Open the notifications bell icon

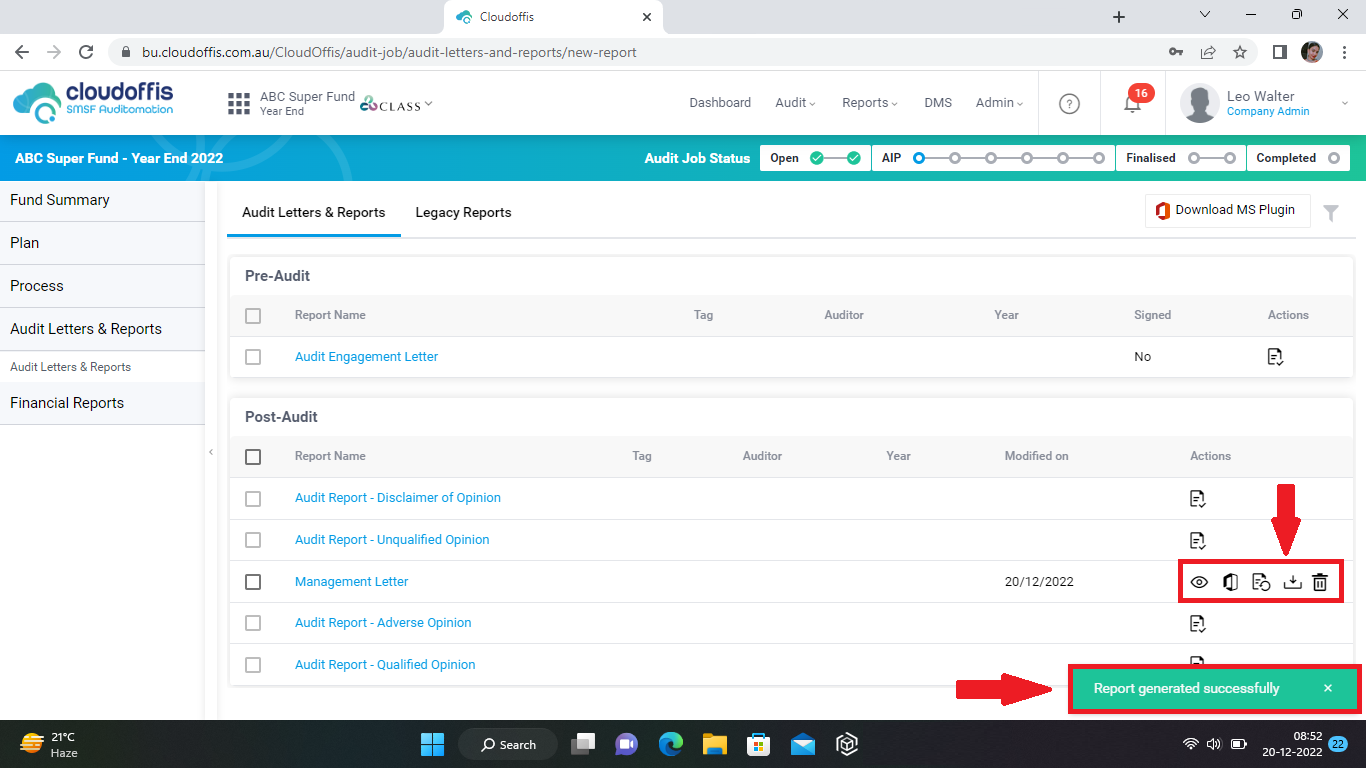pyautogui.click(x=1132, y=103)
